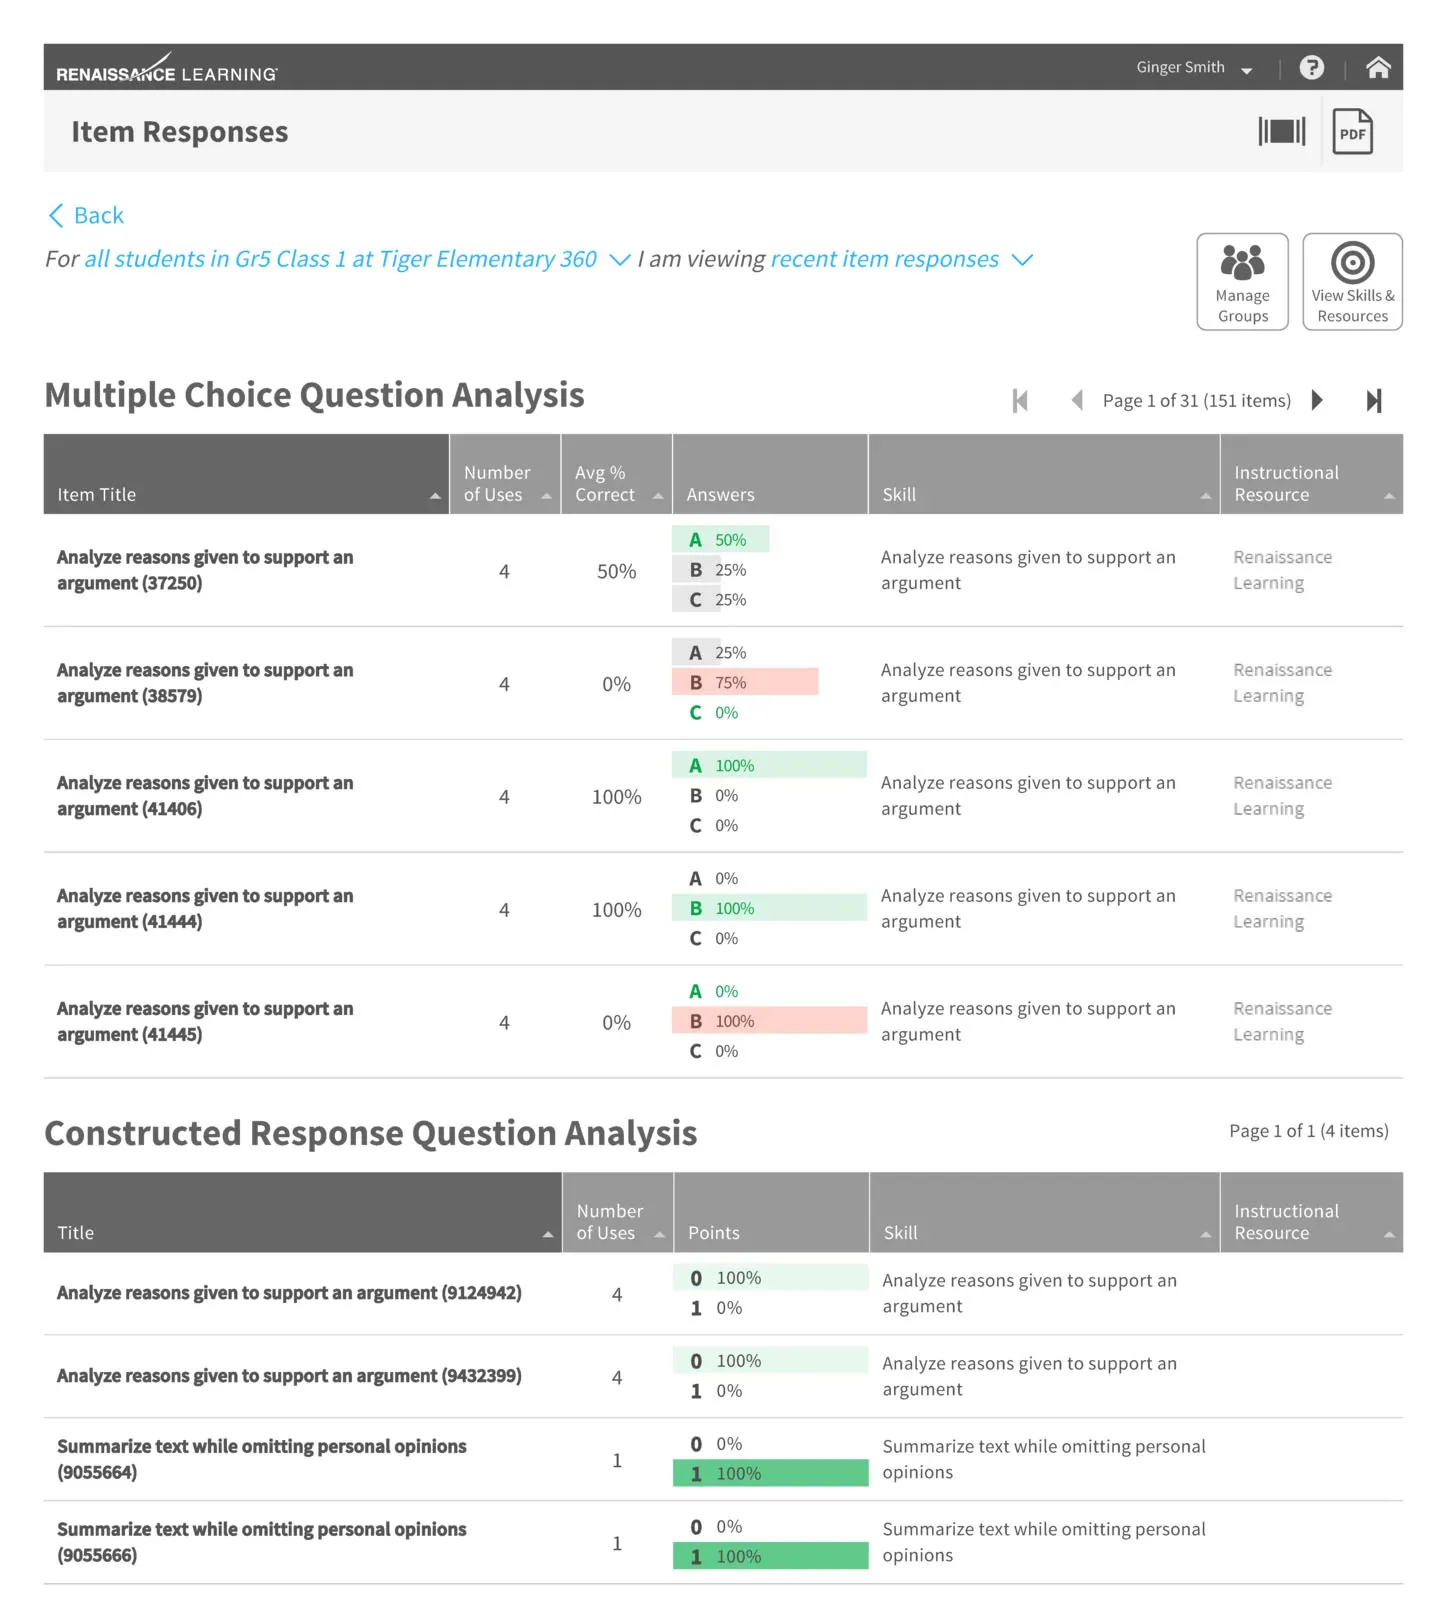Click the Constructed Response Question Analysis heading
1447x1620 pixels.
click(371, 1133)
